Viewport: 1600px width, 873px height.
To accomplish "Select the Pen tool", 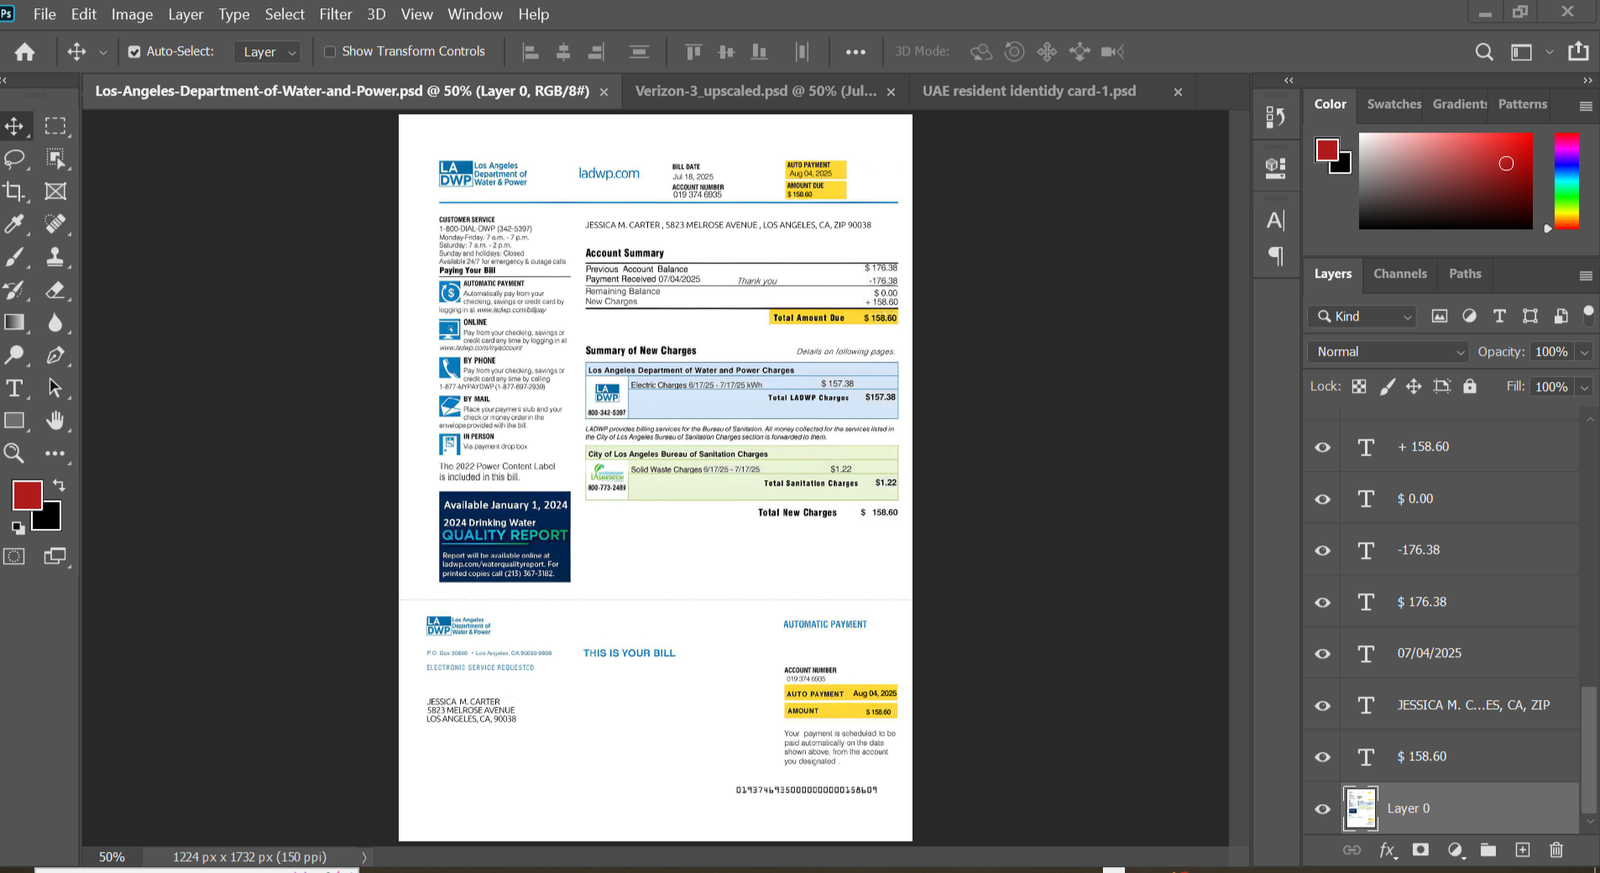I will point(55,355).
